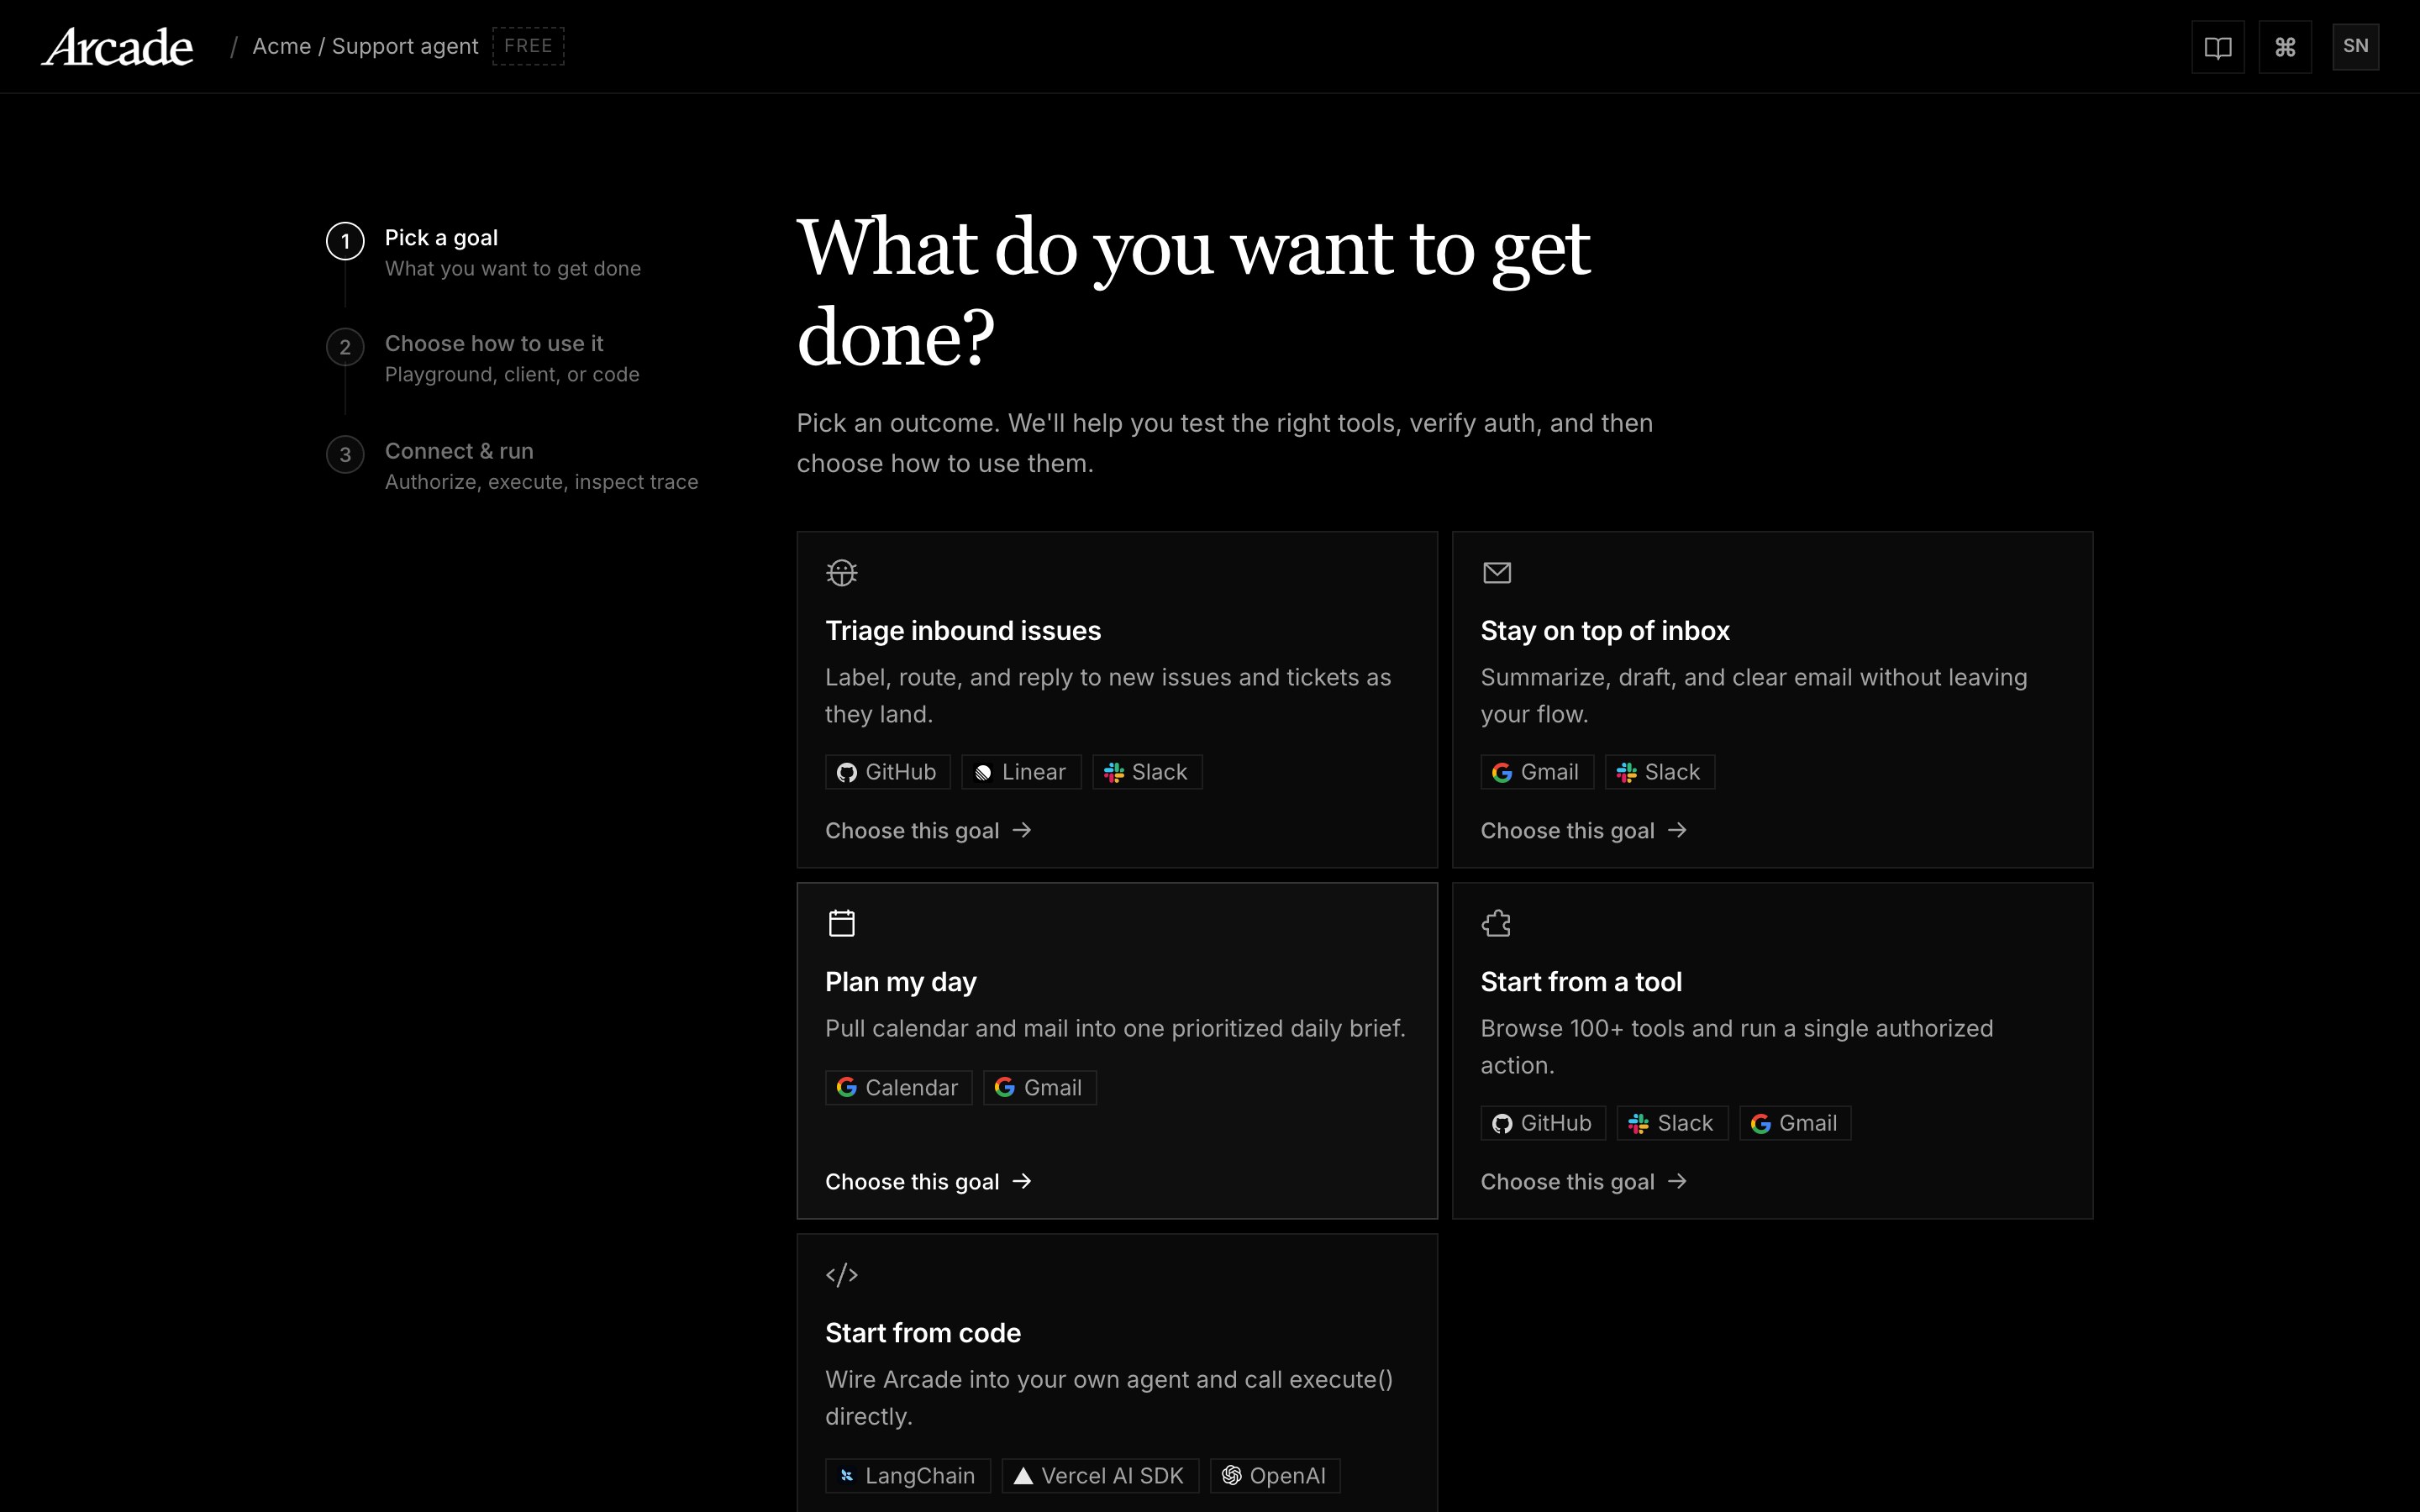Click the Plan my day card title

pos(901,982)
